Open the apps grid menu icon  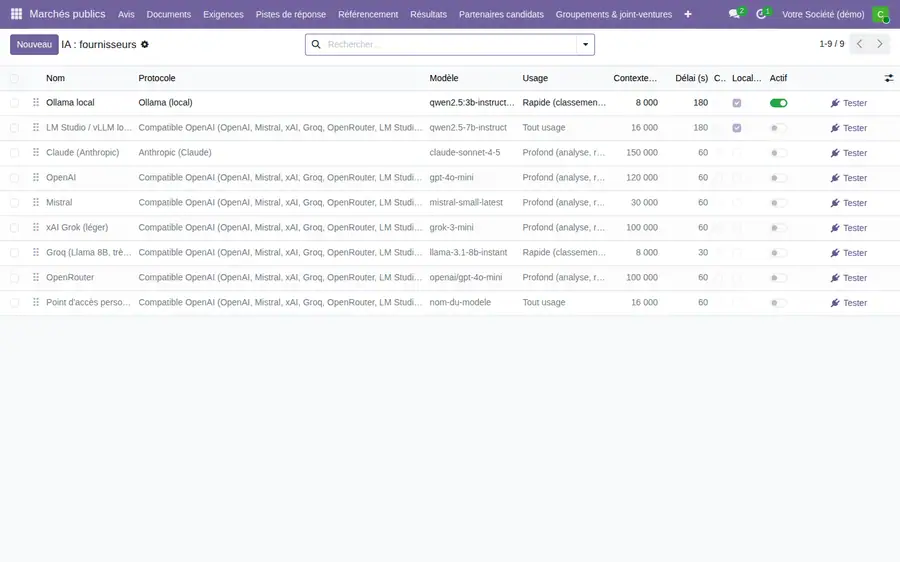[16, 14]
